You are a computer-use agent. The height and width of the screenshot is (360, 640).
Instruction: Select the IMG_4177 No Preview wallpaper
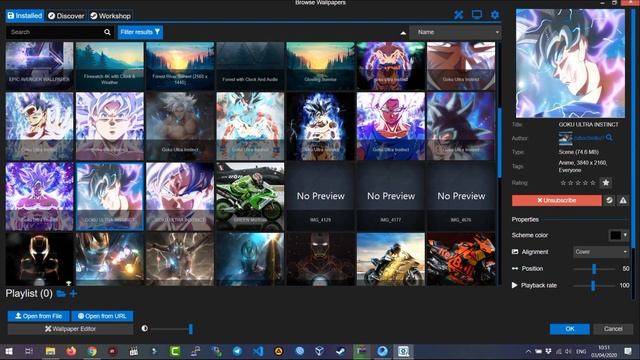point(391,196)
